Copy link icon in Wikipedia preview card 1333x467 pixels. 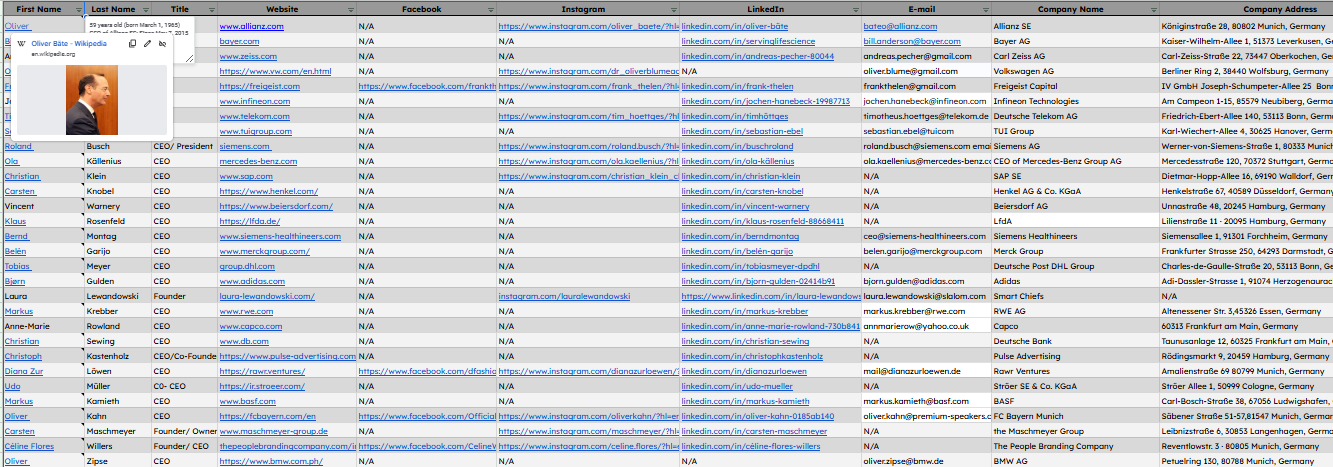[x=133, y=44]
